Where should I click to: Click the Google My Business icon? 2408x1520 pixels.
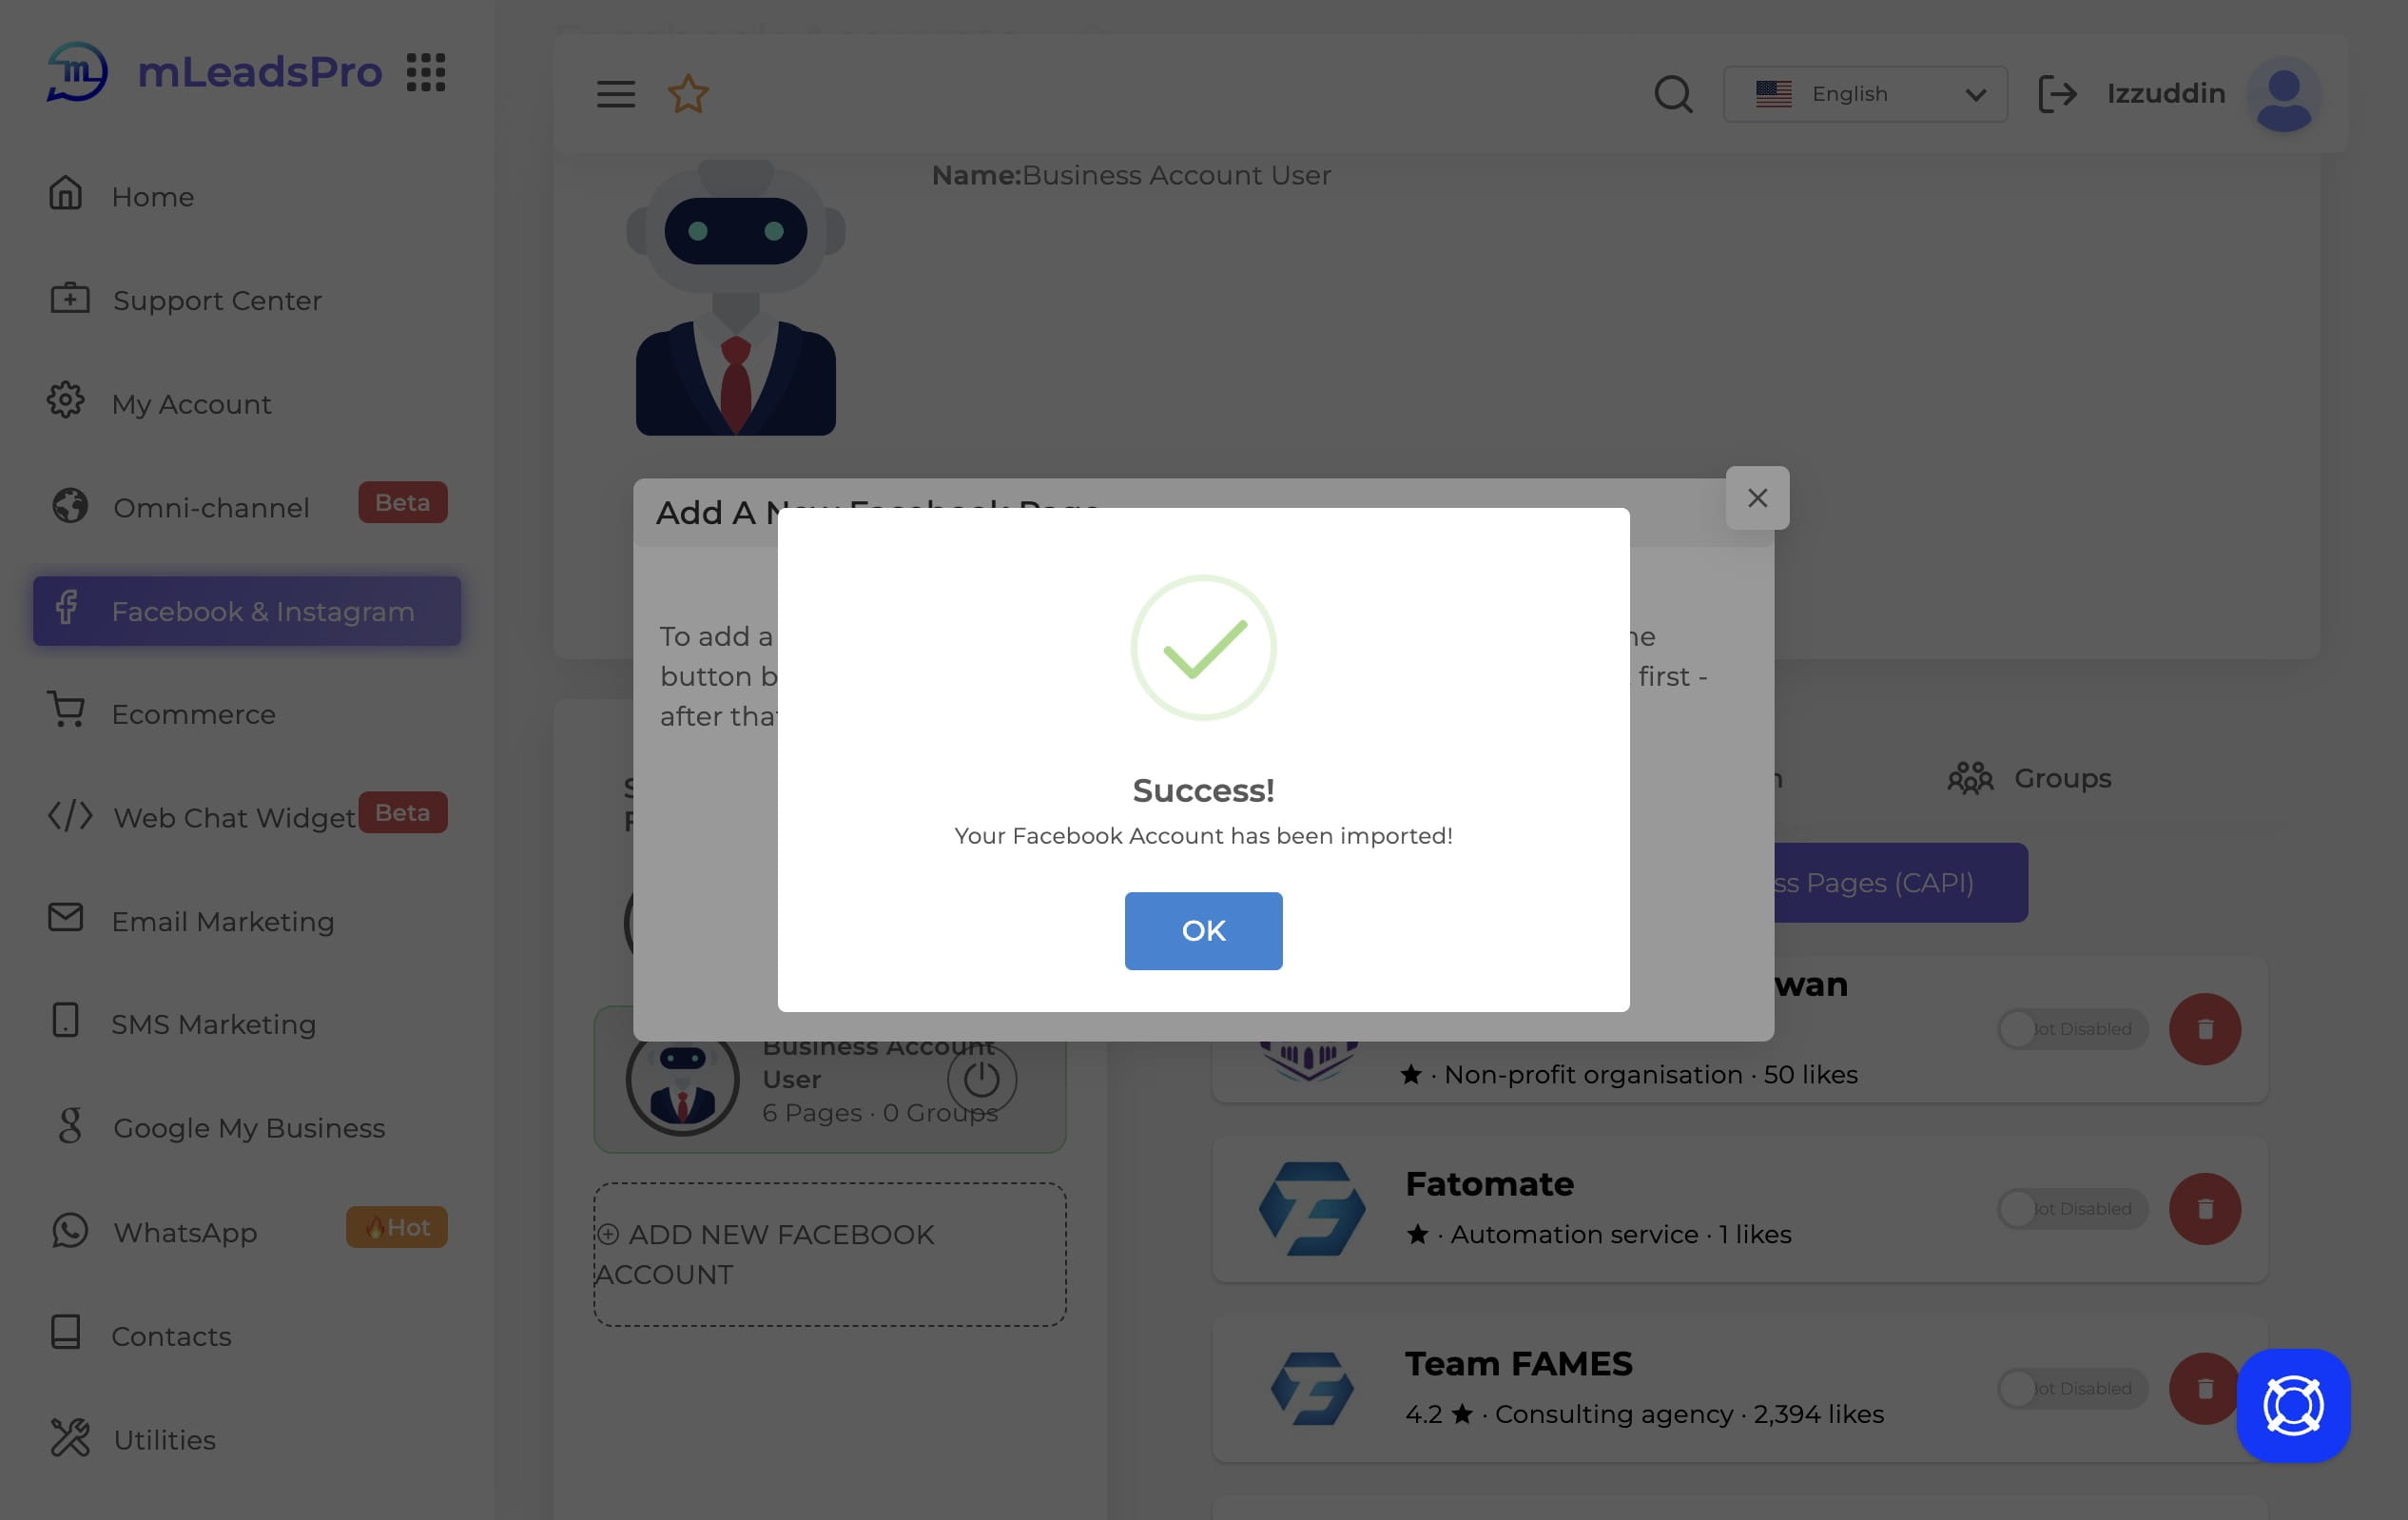65,1128
